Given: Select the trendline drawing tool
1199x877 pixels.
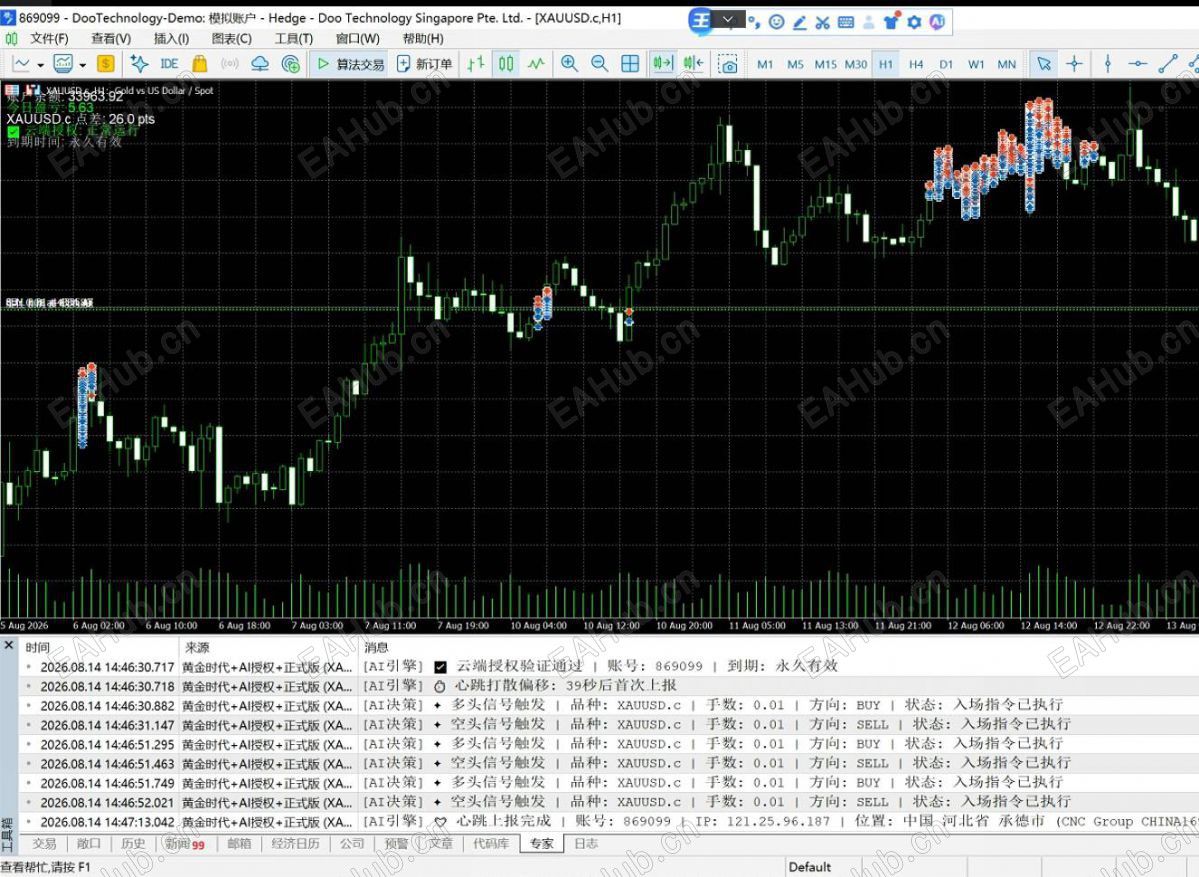Looking at the screenshot, I should pyautogui.click(x=1168, y=64).
